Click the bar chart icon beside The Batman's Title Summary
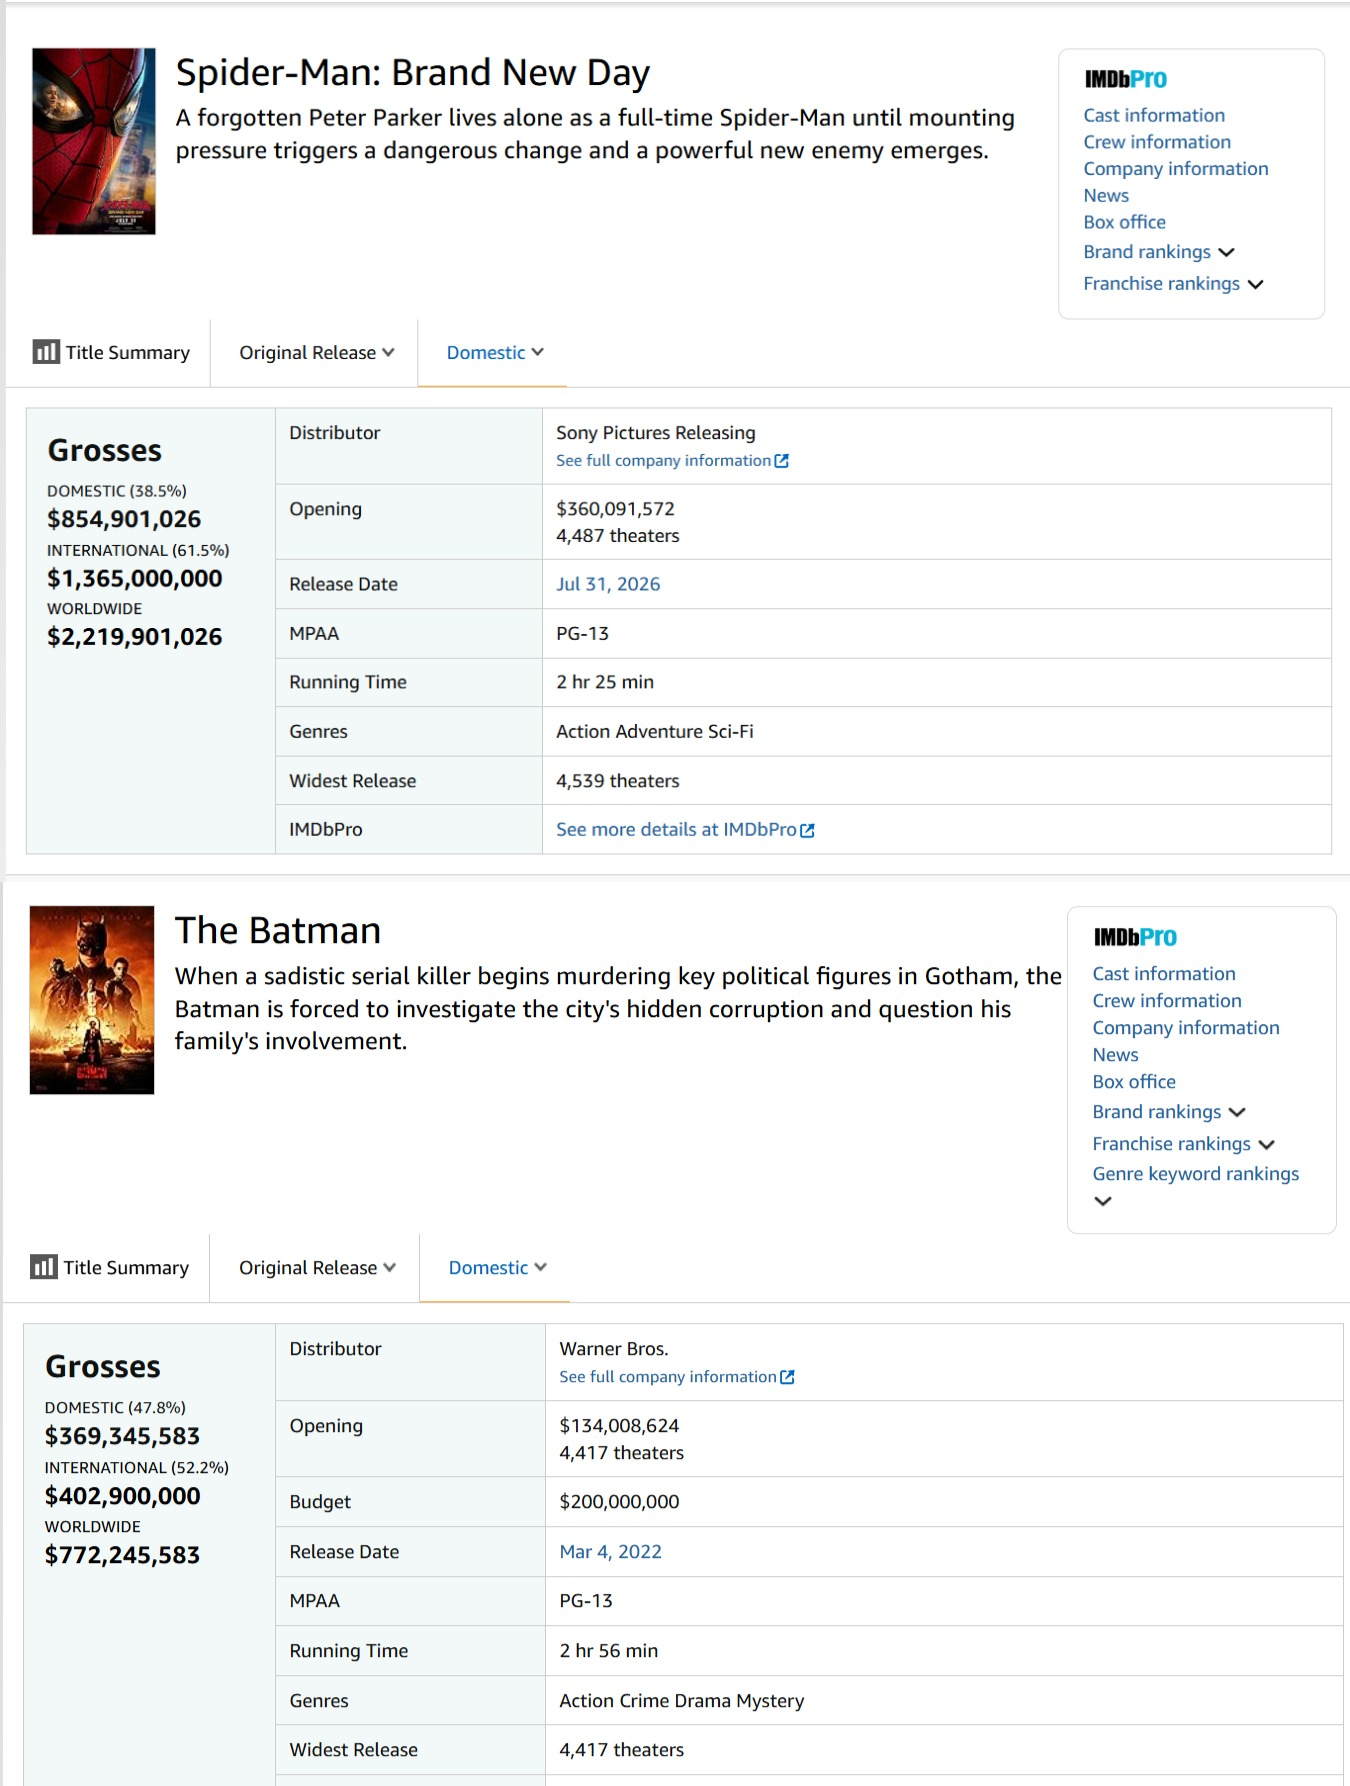Image resolution: width=1350 pixels, height=1786 pixels. 44,1267
